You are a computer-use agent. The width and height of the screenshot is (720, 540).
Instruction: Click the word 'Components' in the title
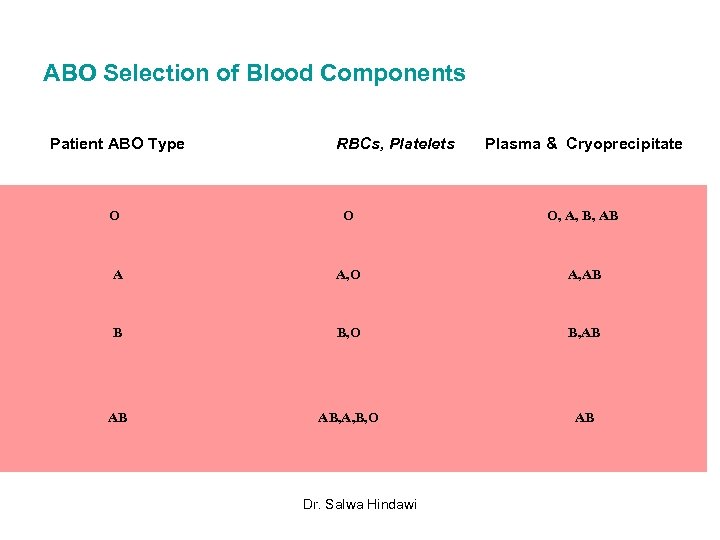404,73
